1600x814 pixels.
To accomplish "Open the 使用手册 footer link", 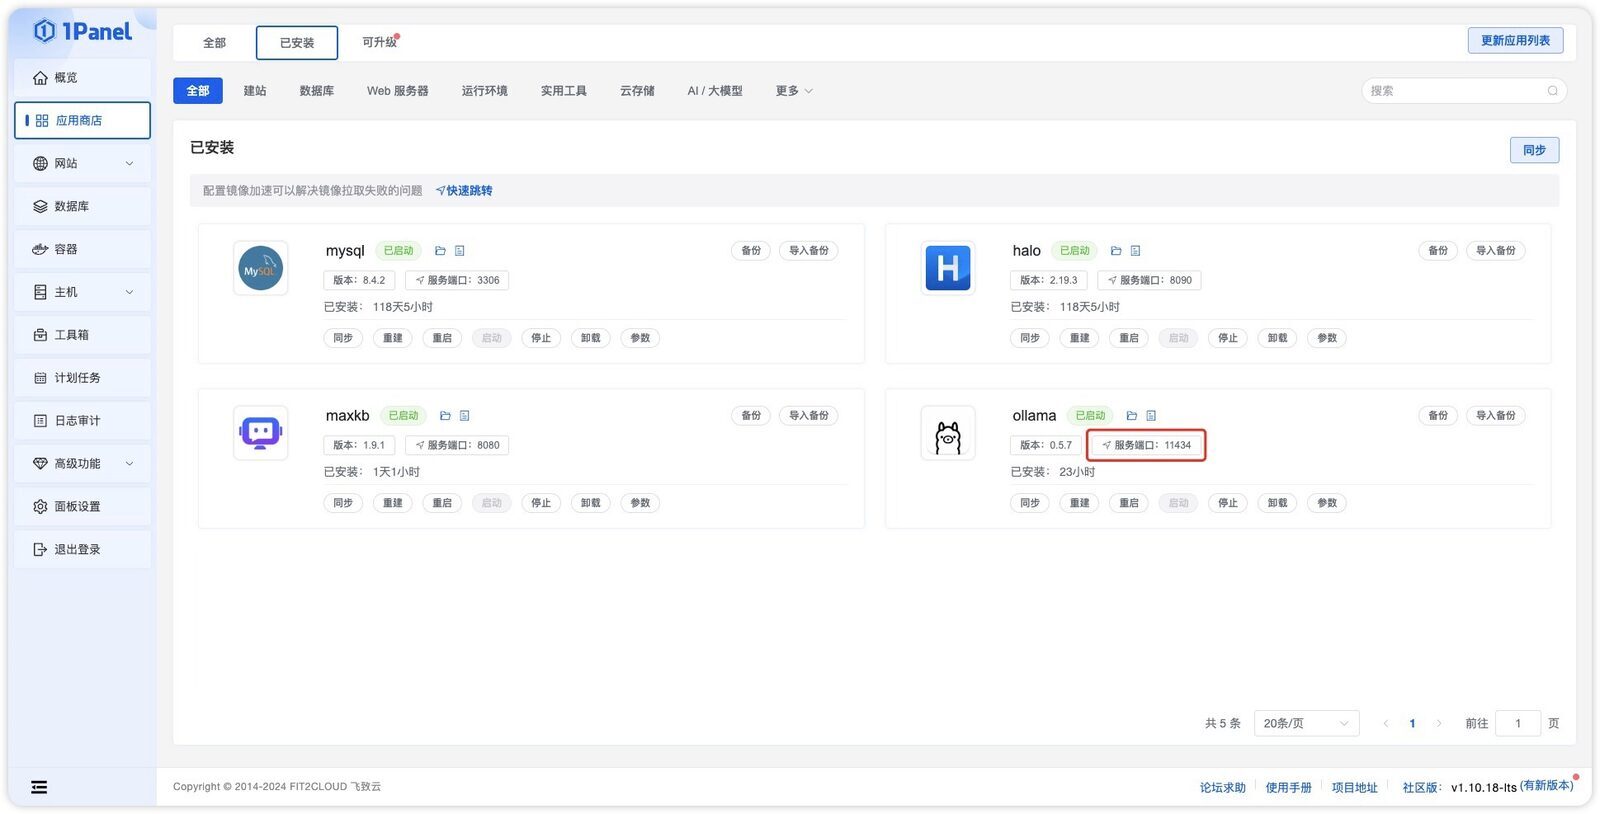I will point(1288,788).
